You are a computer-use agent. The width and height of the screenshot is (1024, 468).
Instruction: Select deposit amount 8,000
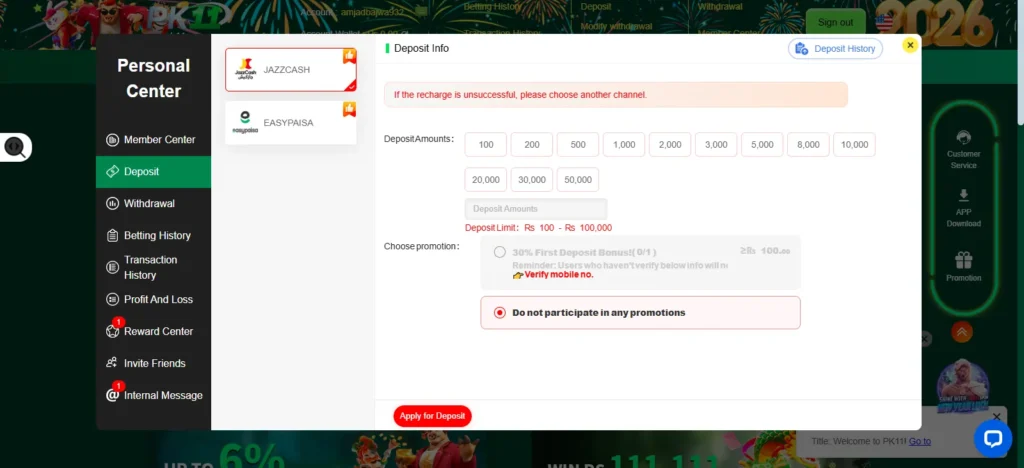click(x=808, y=145)
